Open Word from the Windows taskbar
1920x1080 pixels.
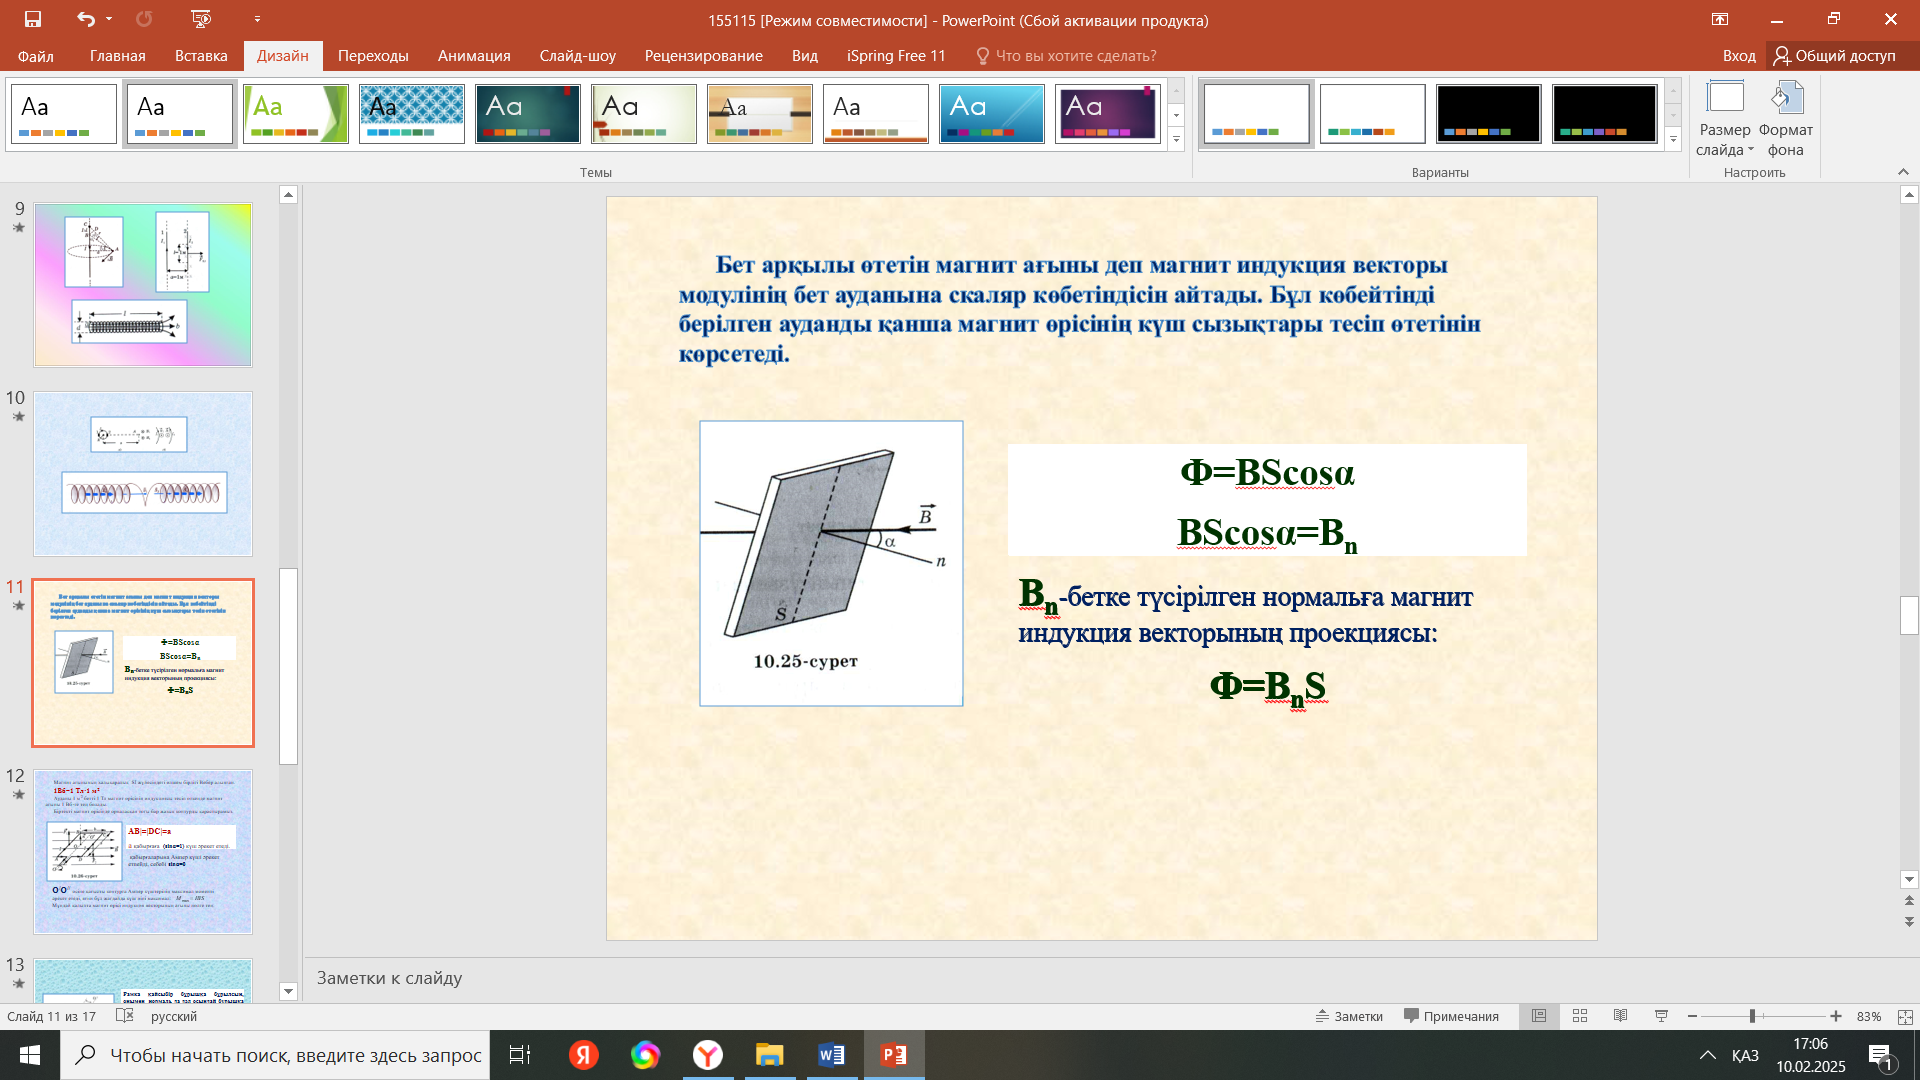point(831,1055)
